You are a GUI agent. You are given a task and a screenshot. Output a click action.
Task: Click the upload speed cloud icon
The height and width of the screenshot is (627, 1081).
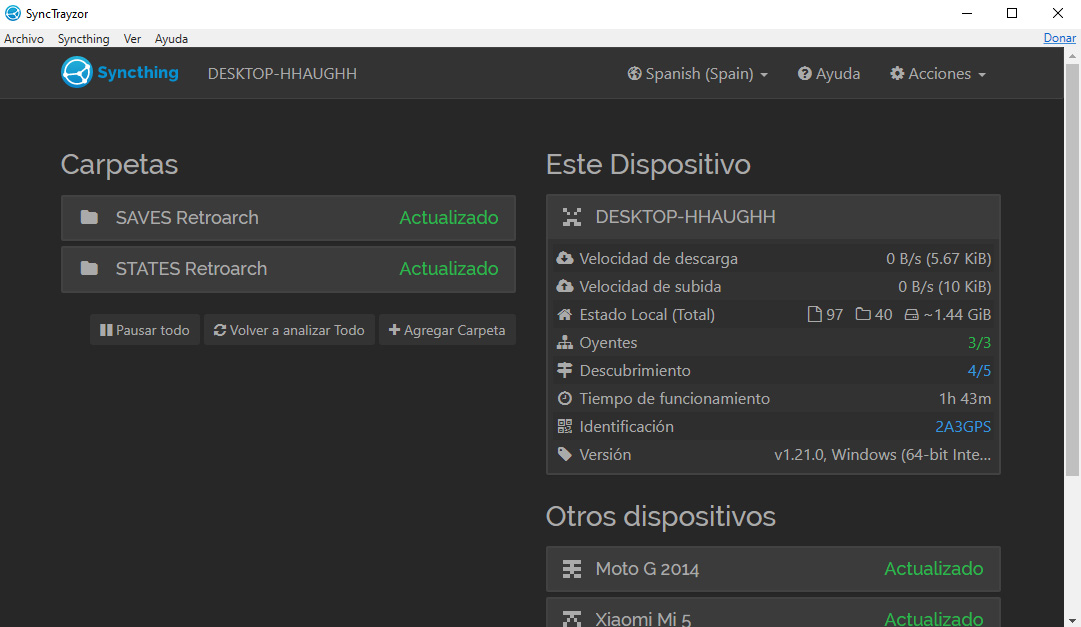(x=565, y=286)
